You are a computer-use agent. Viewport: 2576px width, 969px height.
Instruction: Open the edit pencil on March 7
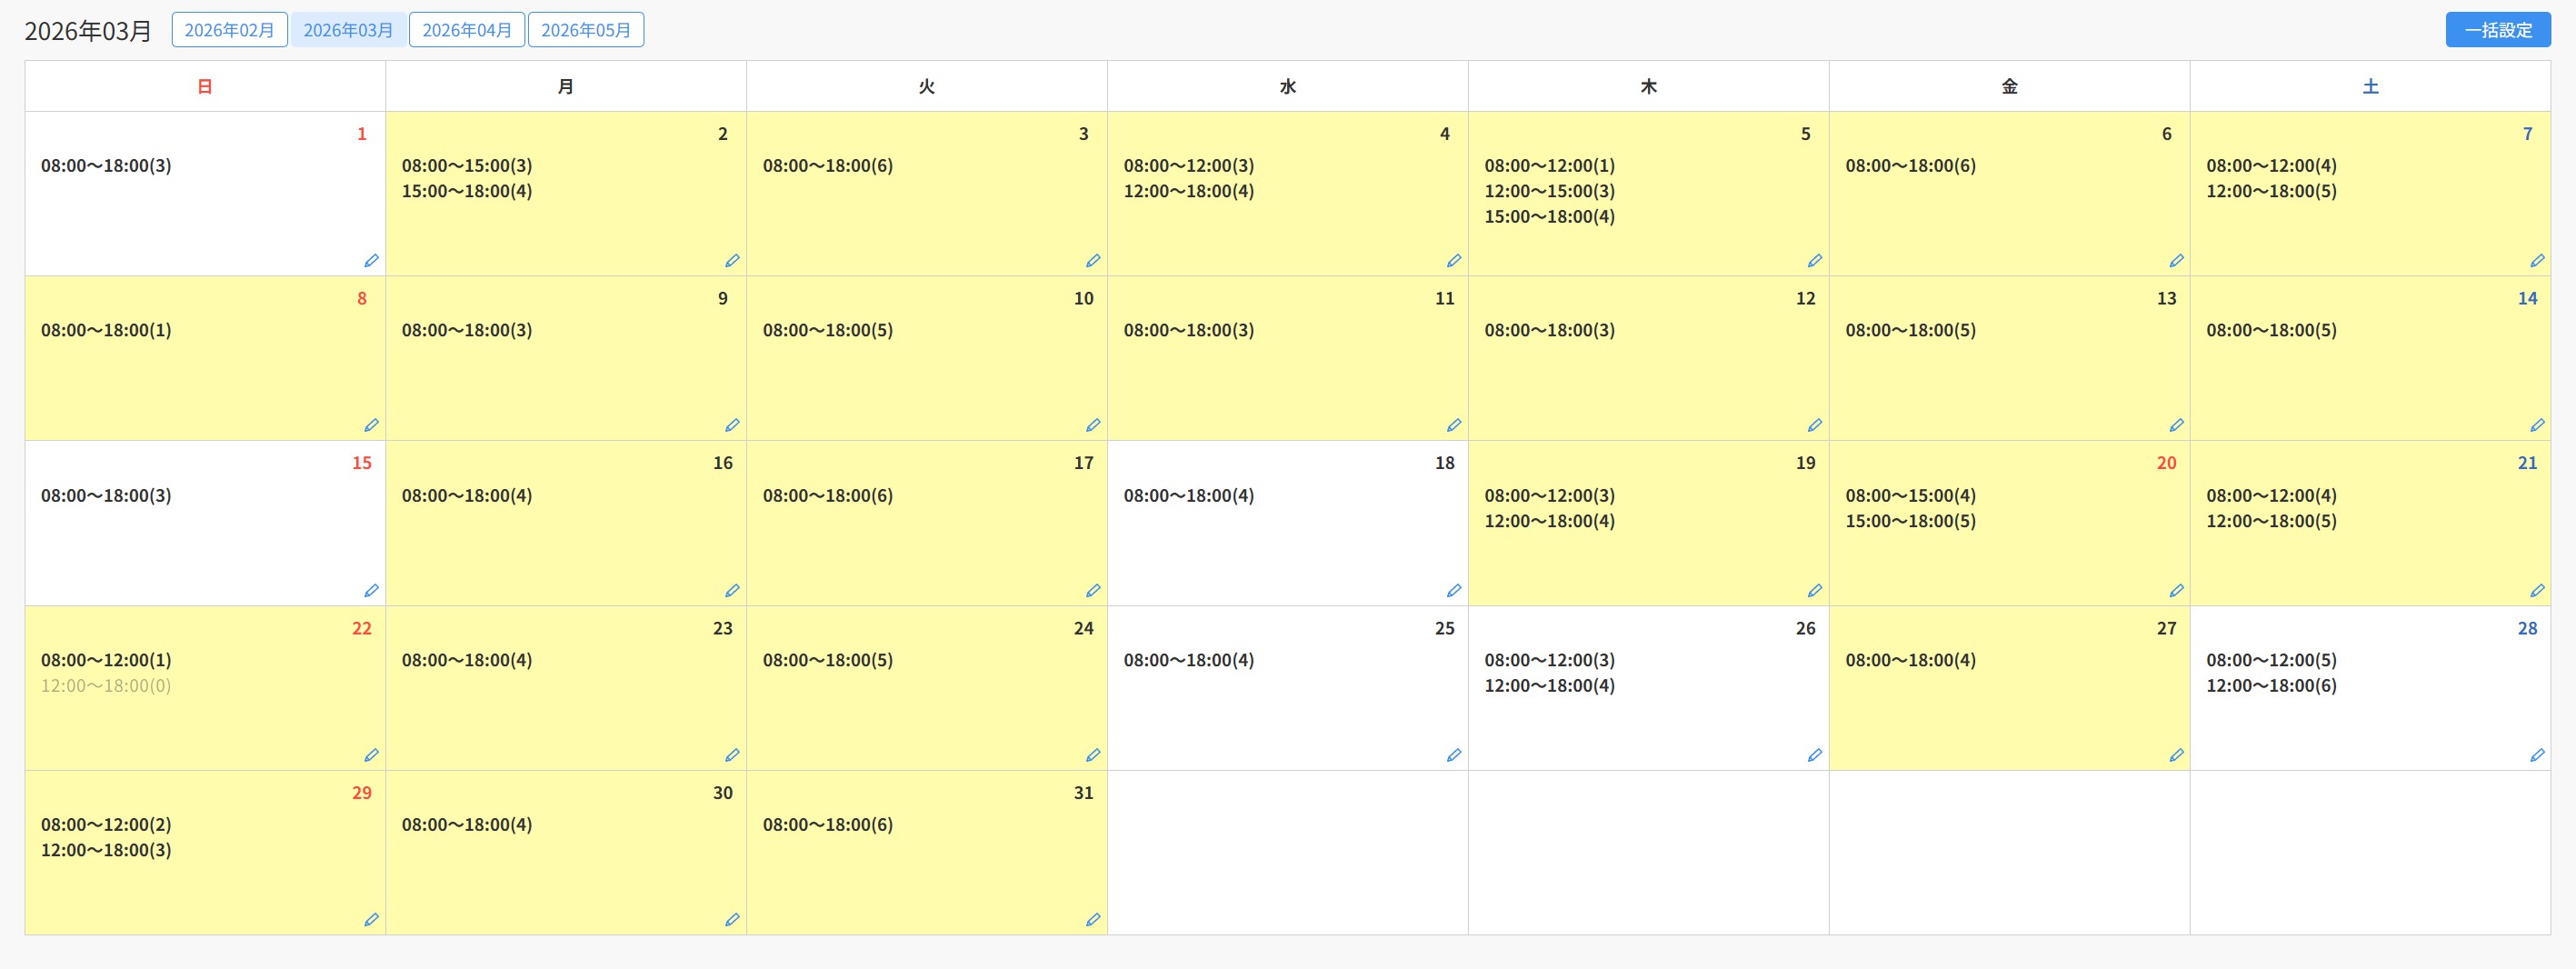(2536, 261)
